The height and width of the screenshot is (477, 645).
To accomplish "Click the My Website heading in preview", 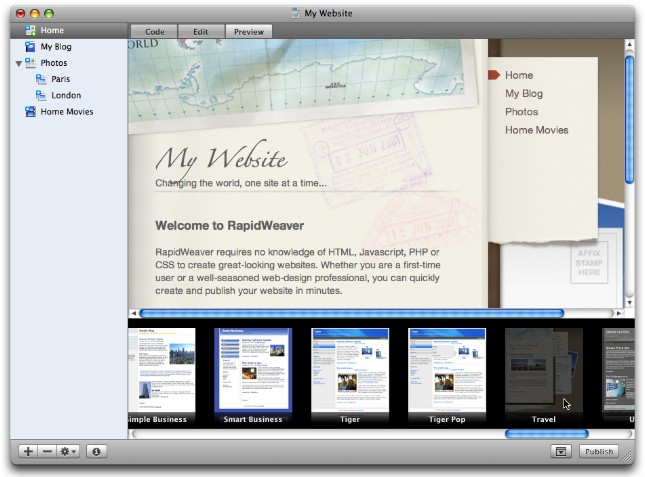I will [221, 158].
